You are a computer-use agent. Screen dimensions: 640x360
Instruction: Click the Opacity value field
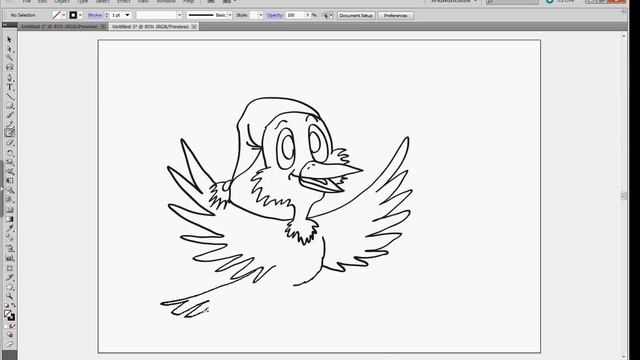click(x=295, y=15)
